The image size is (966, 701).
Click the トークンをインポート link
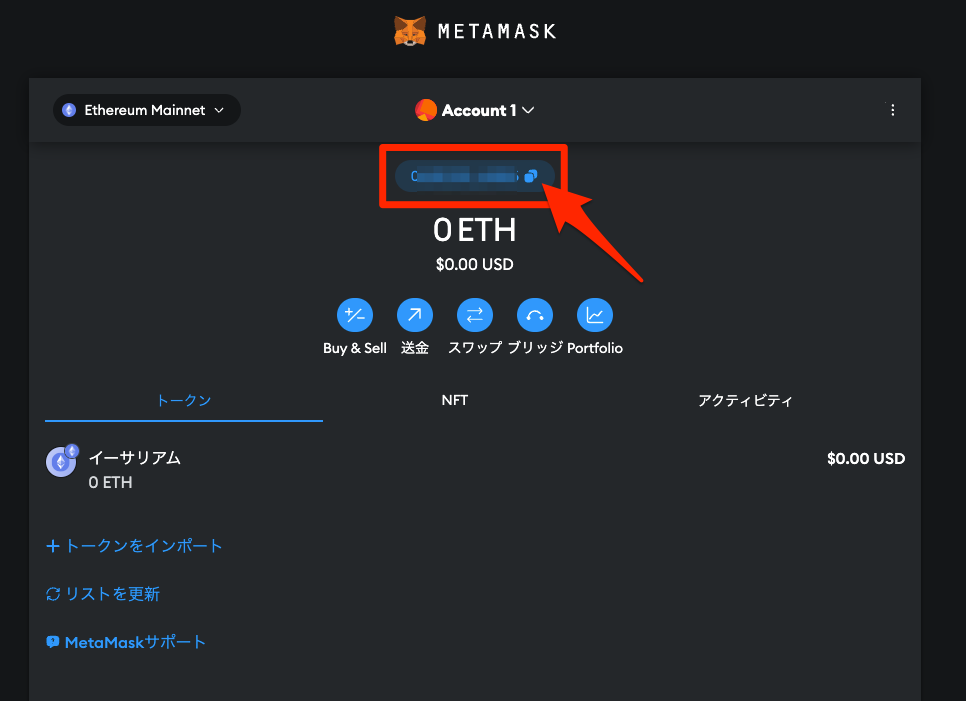(x=134, y=546)
